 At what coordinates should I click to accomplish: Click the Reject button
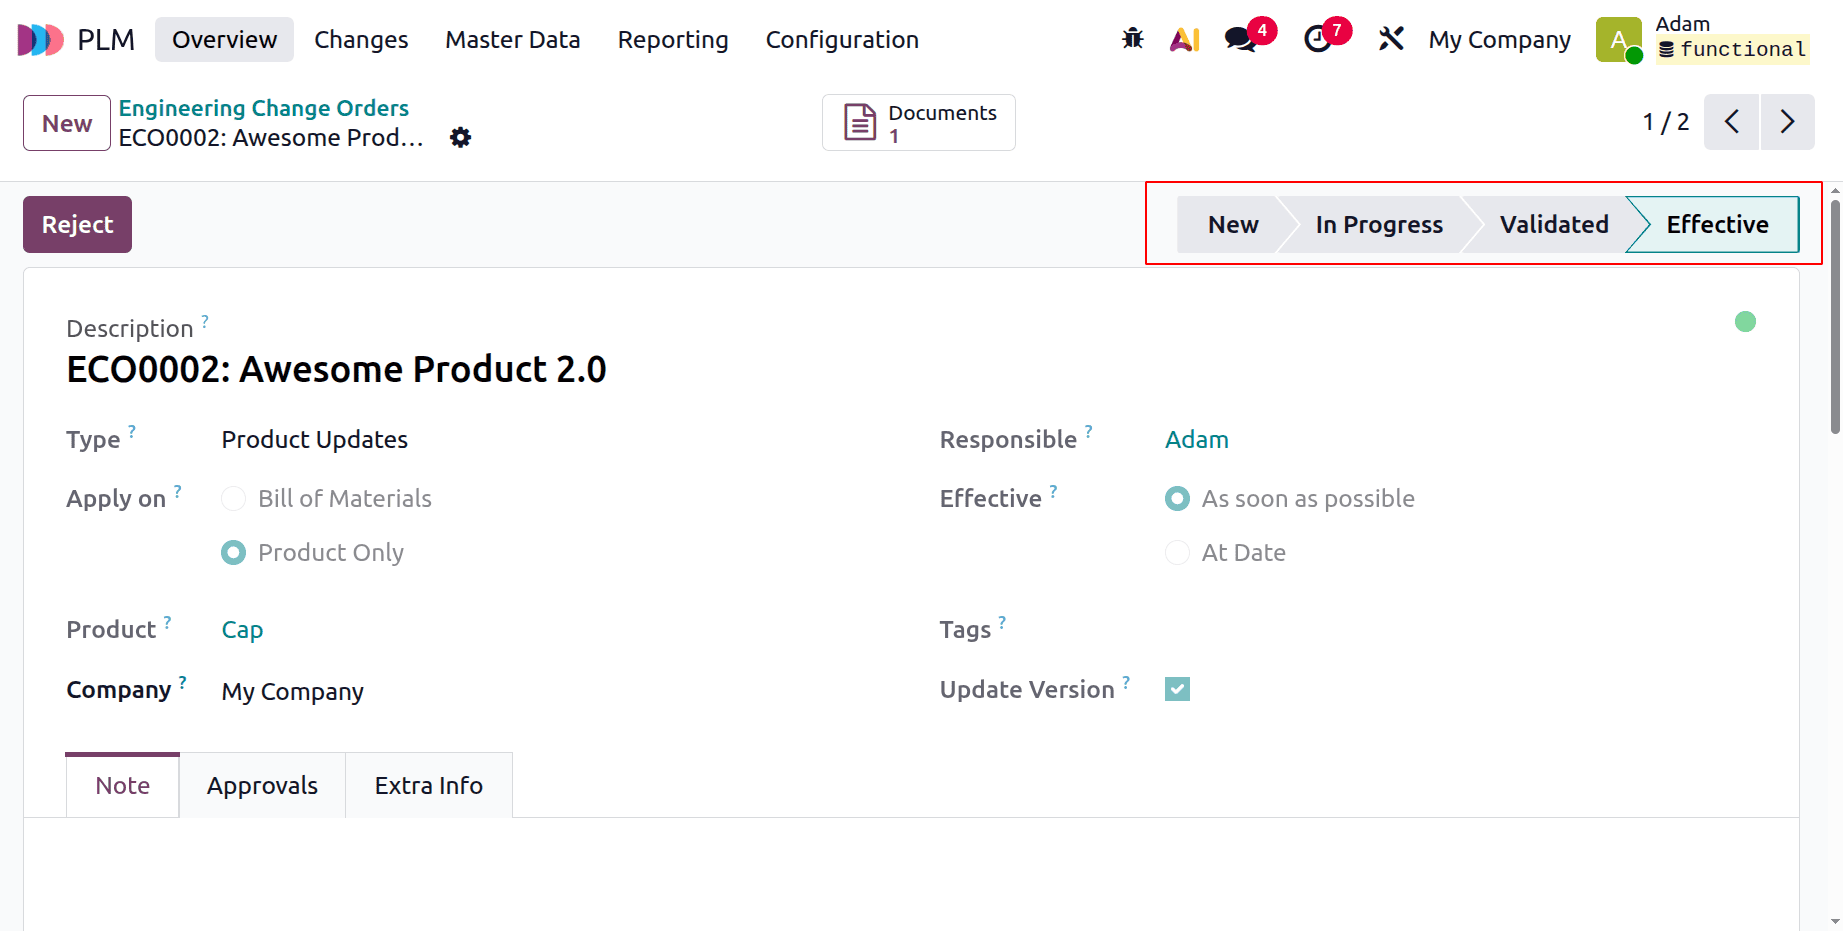77,224
